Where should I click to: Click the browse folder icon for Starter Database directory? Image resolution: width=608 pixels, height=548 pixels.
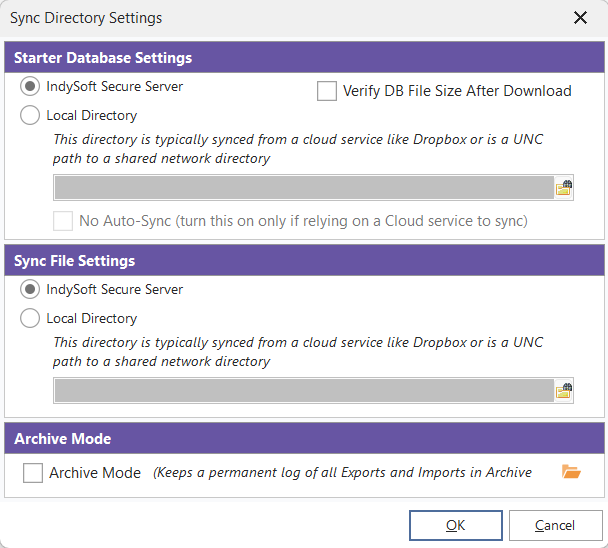[x=564, y=188]
